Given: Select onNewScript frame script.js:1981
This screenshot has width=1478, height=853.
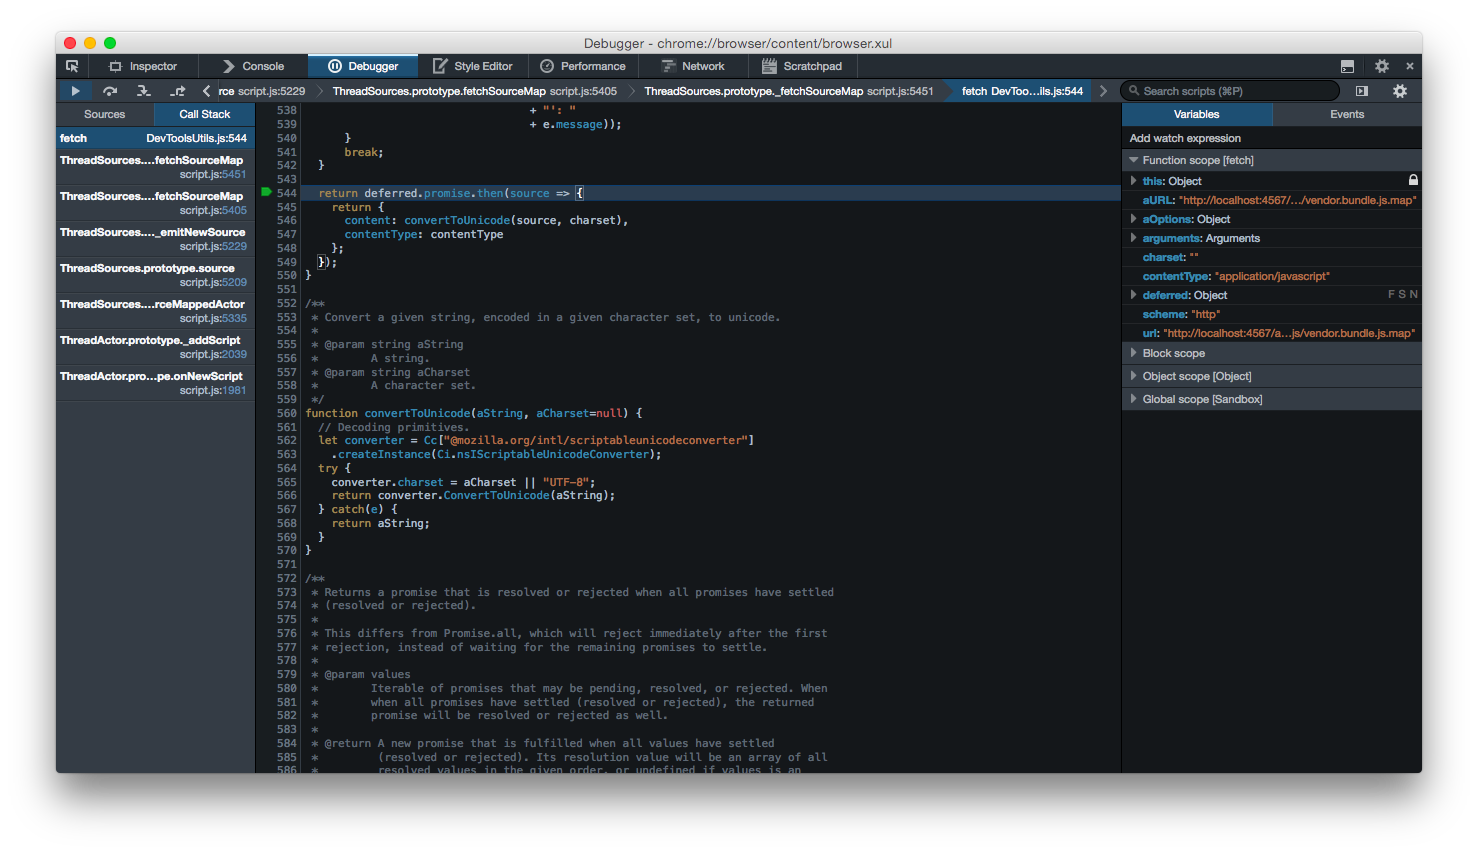Looking at the screenshot, I should (x=155, y=383).
